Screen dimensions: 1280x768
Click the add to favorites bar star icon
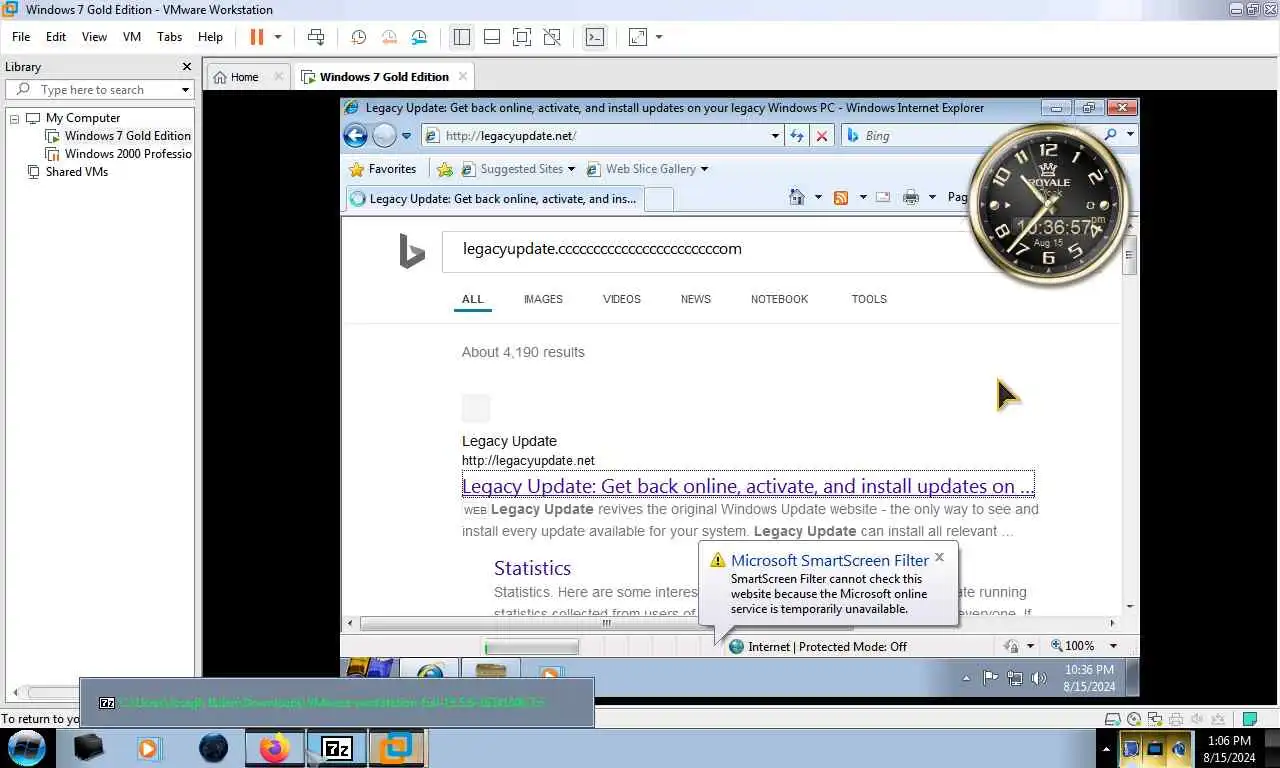point(445,169)
